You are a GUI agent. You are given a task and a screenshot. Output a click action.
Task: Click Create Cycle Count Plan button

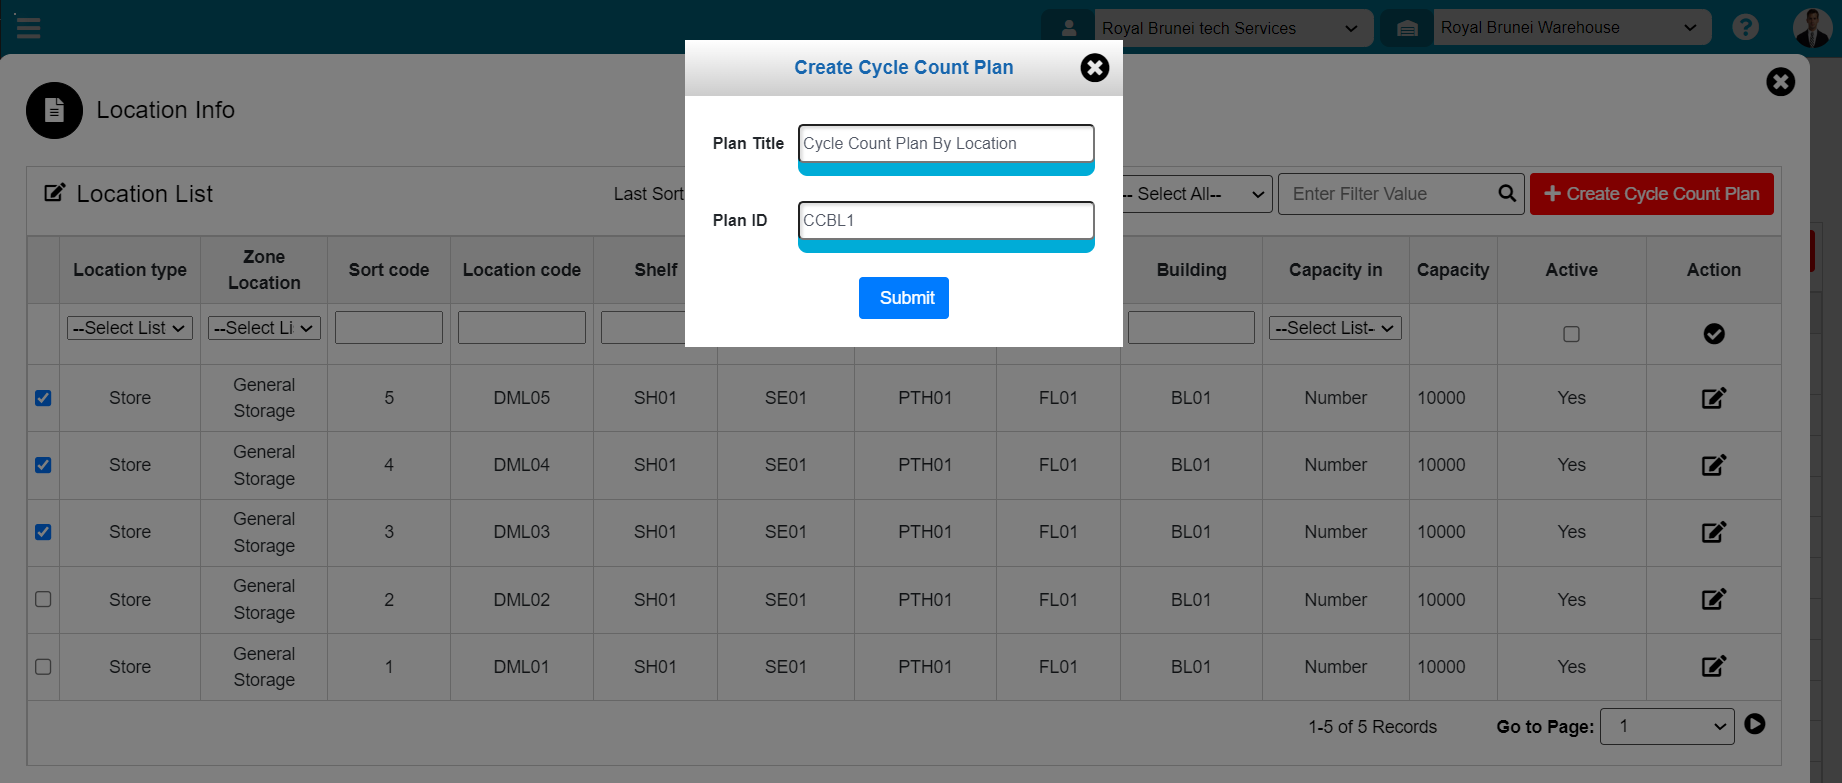coord(1651,194)
